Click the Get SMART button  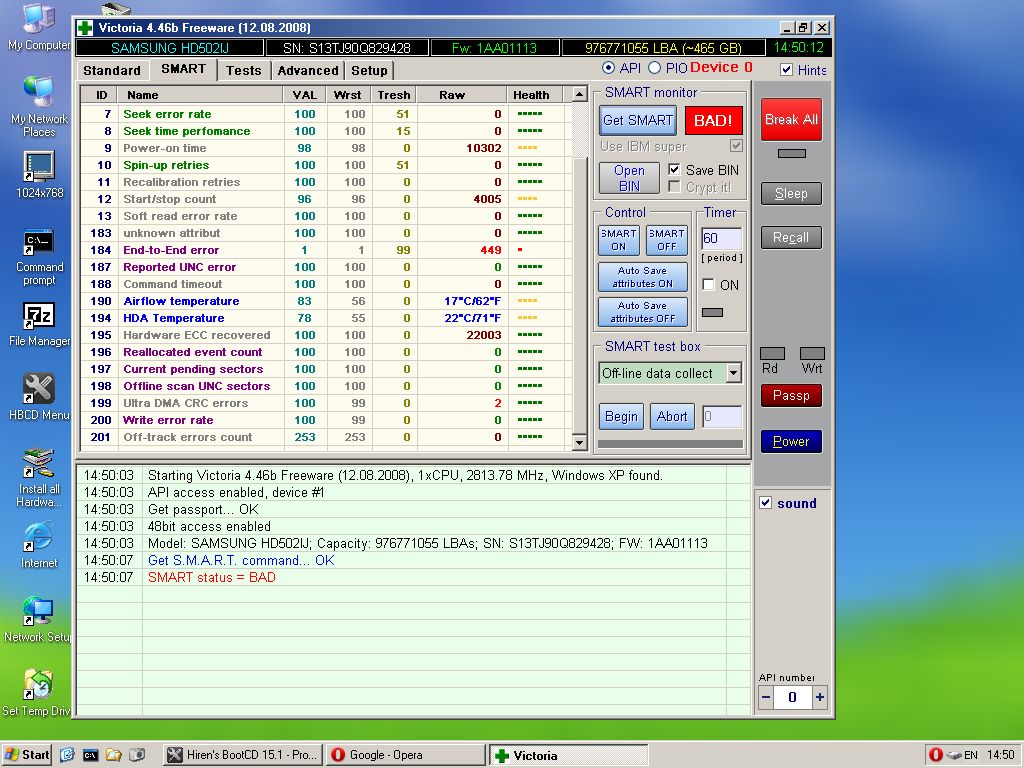pyautogui.click(x=637, y=120)
